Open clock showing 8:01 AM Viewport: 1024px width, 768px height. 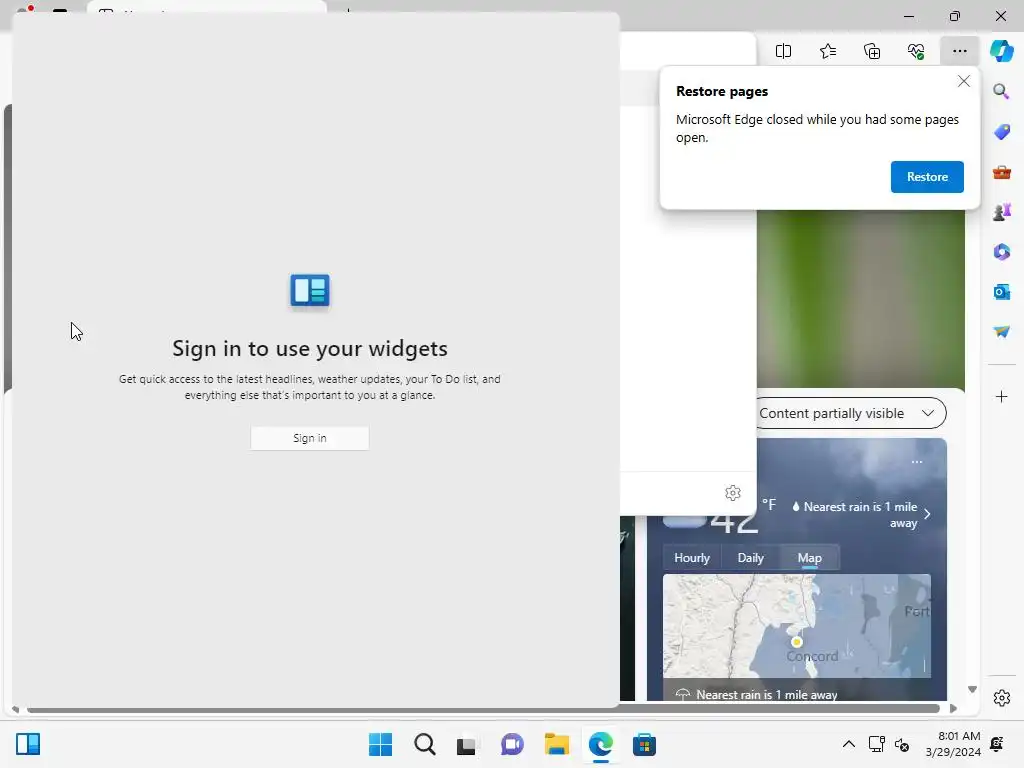tap(953, 744)
